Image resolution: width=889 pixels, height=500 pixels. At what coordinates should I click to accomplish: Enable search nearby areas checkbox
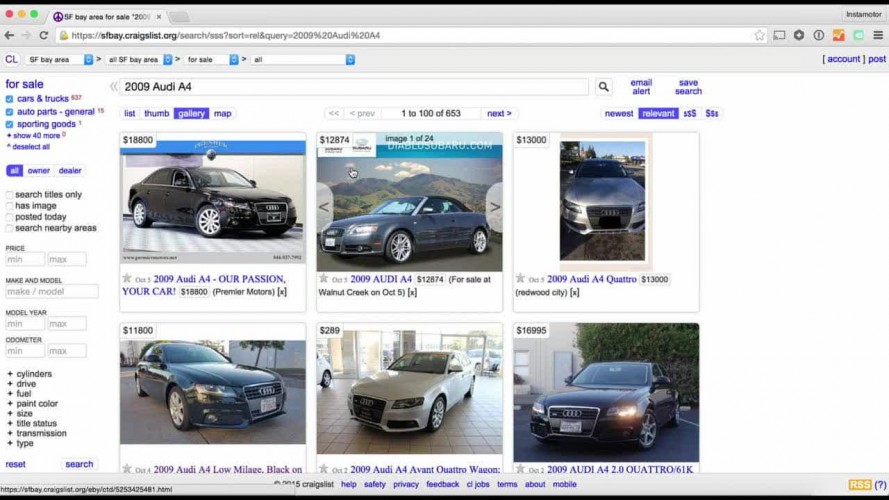[9, 228]
